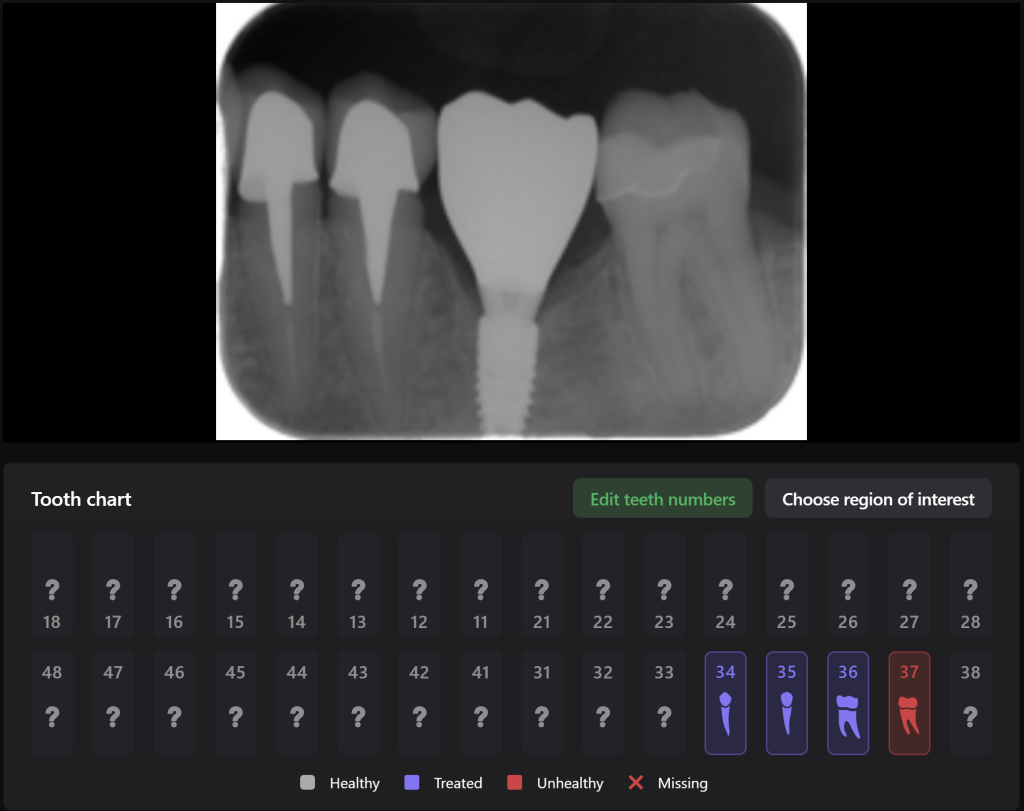This screenshot has height=811, width=1024.
Task: Select the purple Treated legend square
Action: point(411,783)
